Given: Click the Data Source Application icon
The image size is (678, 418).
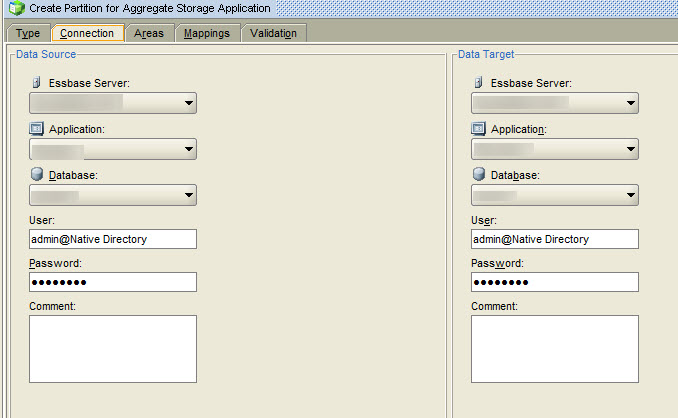Looking at the screenshot, I should [37, 129].
